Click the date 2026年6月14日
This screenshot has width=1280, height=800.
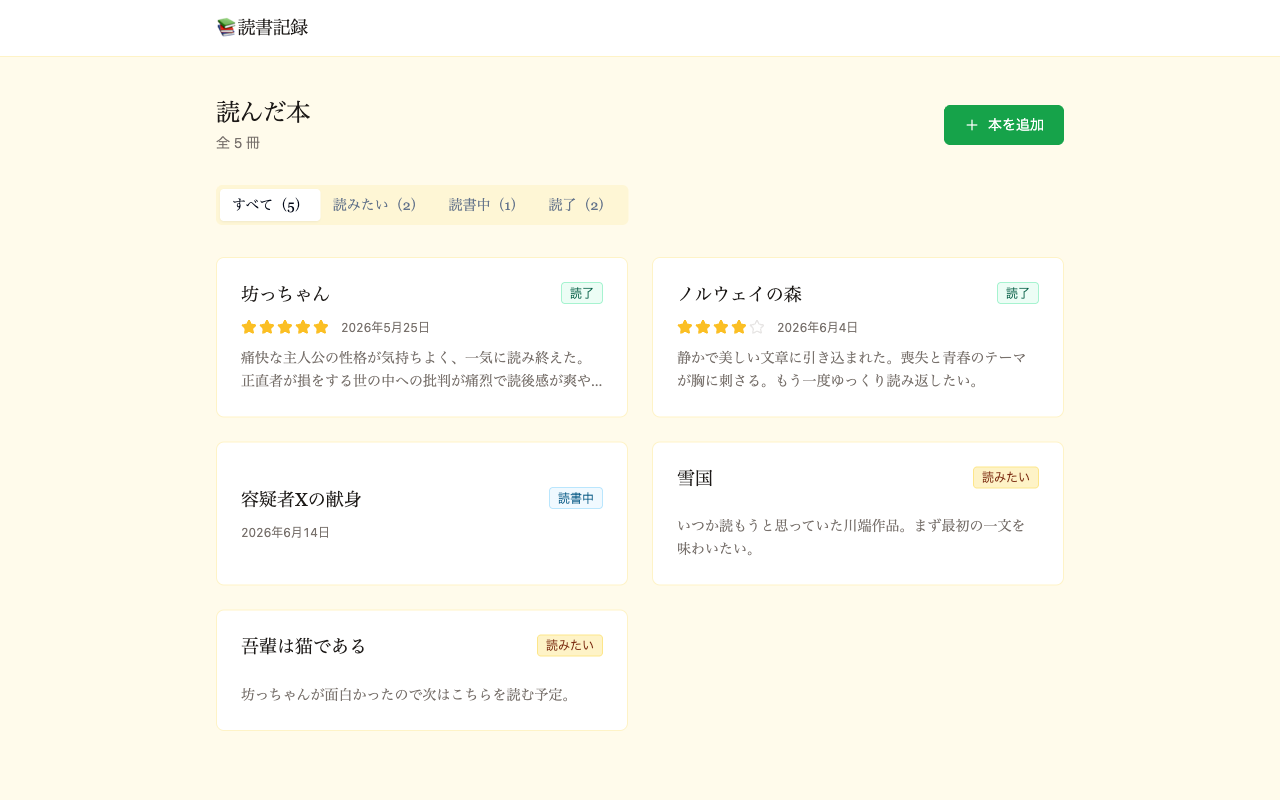(x=285, y=532)
